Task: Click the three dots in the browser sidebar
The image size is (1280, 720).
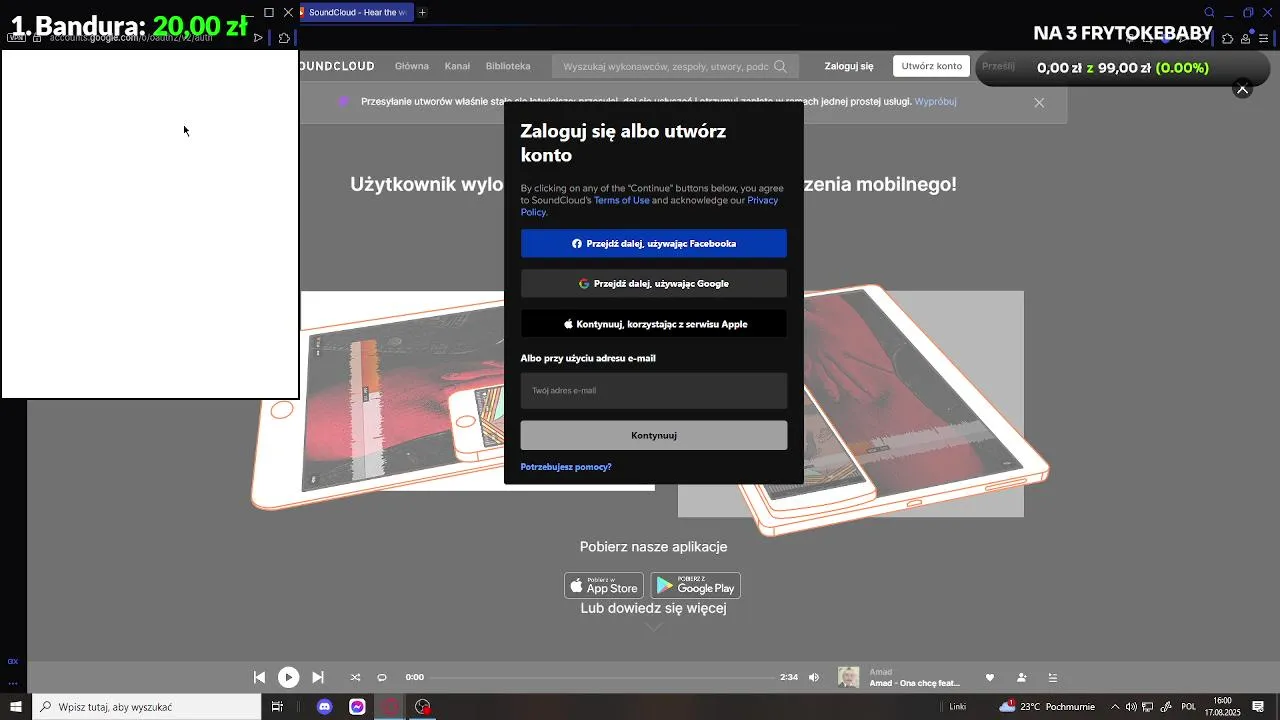Action: click(13, 683)
